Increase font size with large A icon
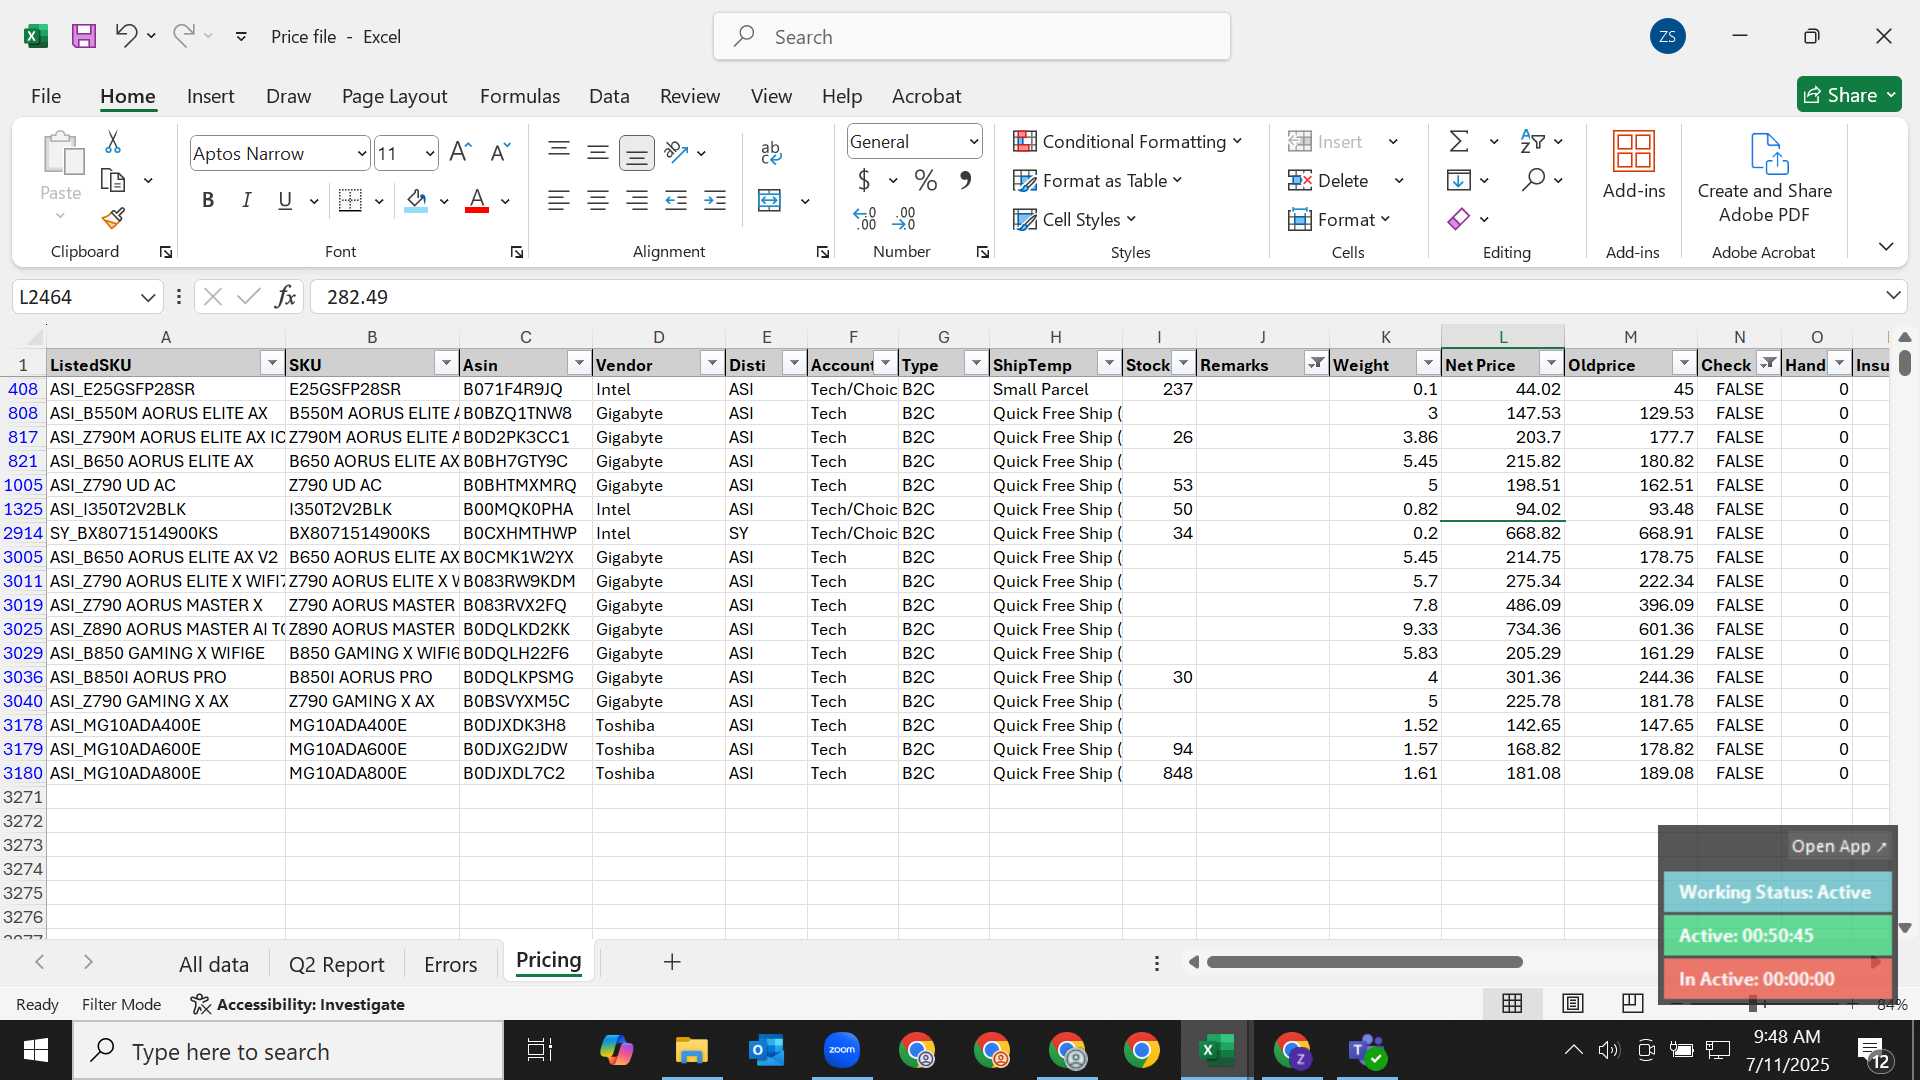 pos(460,153)
